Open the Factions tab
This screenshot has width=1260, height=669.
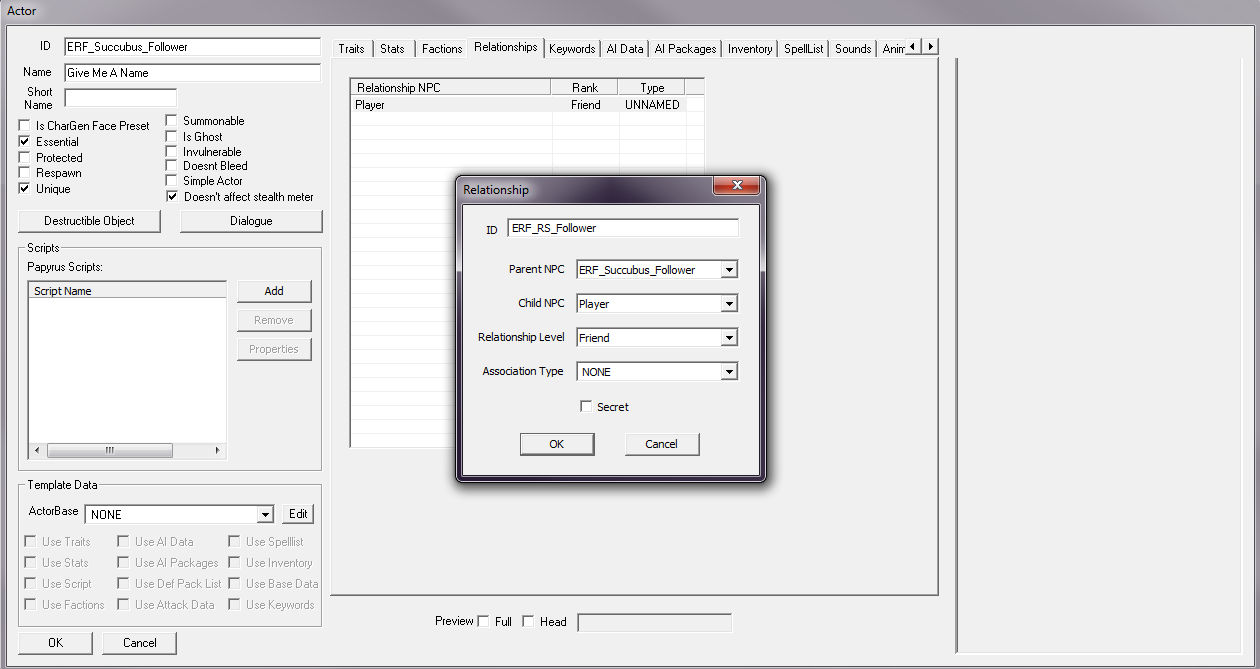pyautogui.click(x=441, y=49)
